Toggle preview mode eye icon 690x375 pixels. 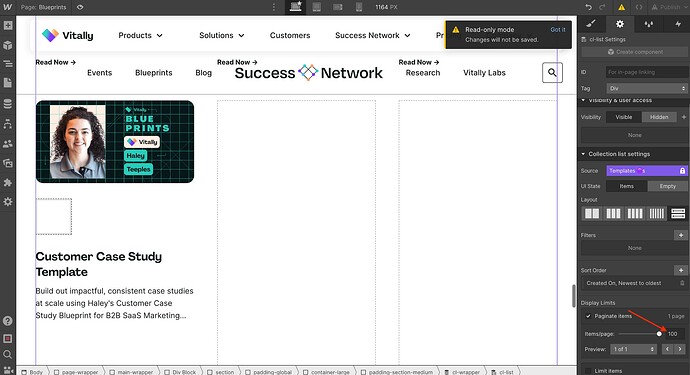(80, 7)
